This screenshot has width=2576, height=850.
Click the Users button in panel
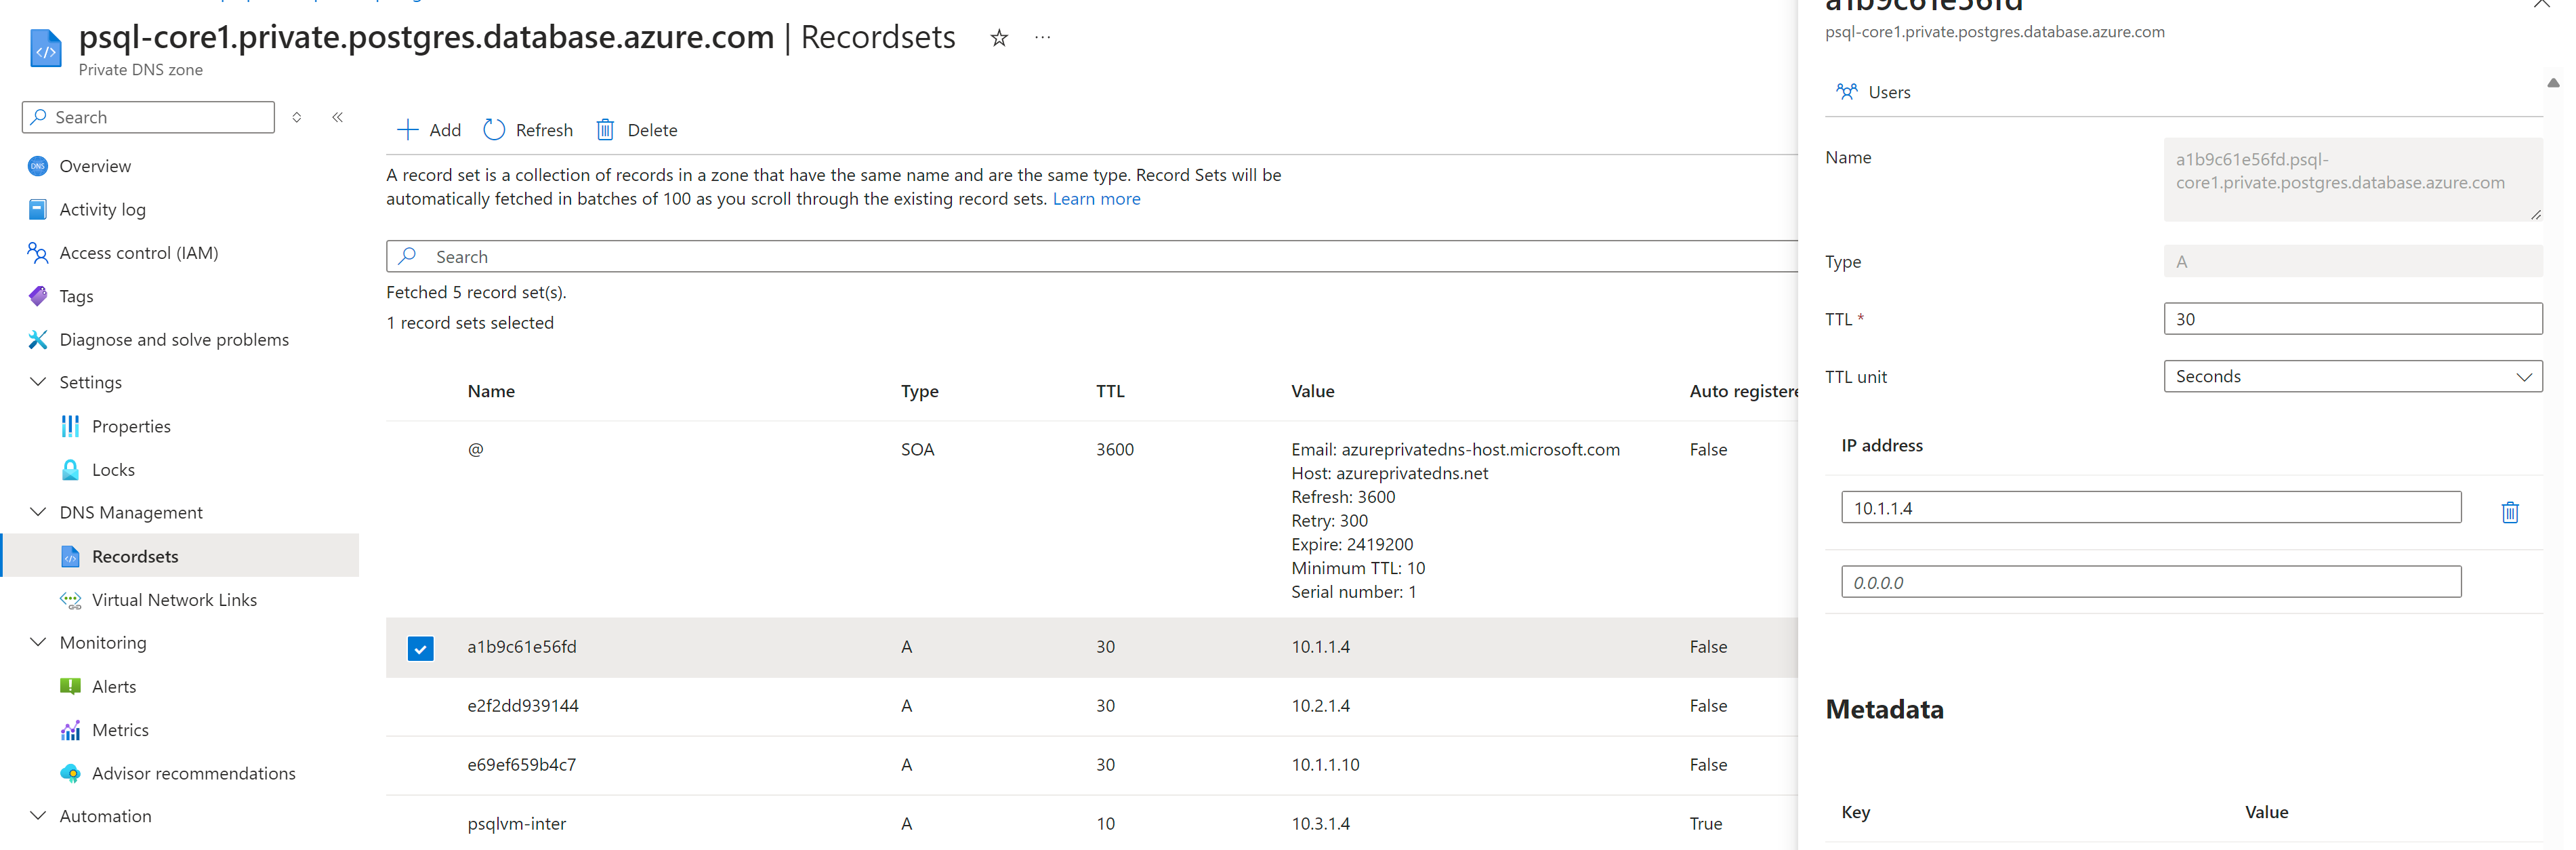1873,92
